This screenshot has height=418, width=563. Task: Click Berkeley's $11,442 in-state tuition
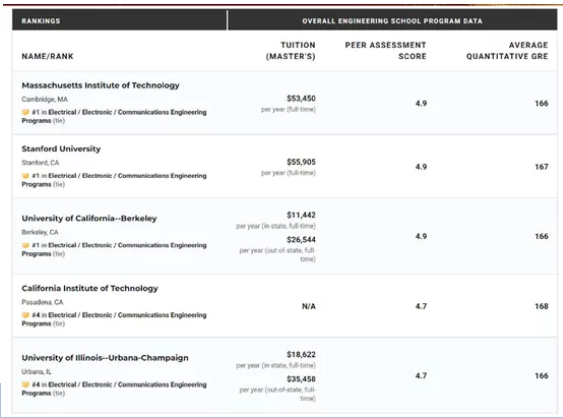pos(301,215)
